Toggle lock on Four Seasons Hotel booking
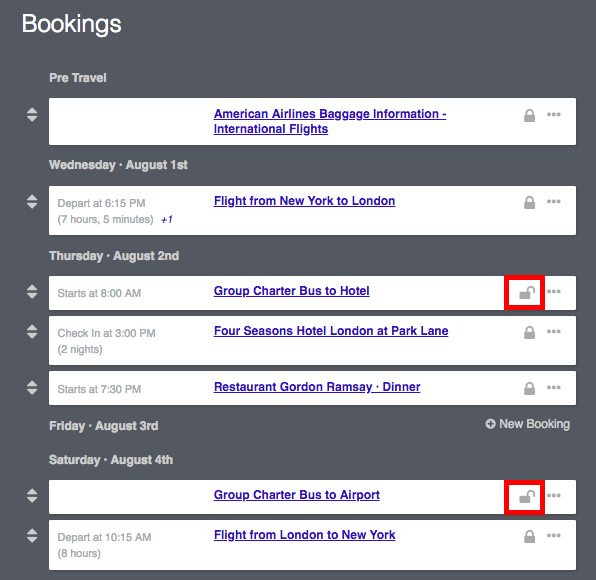The height and width of the screenshot is (580, 596). [x=529, y=333]
